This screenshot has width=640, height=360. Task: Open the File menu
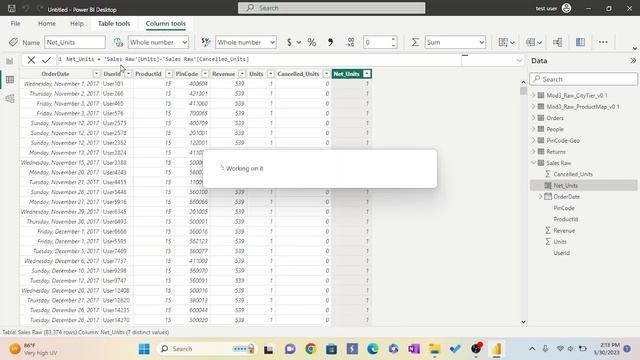(16, 24)
